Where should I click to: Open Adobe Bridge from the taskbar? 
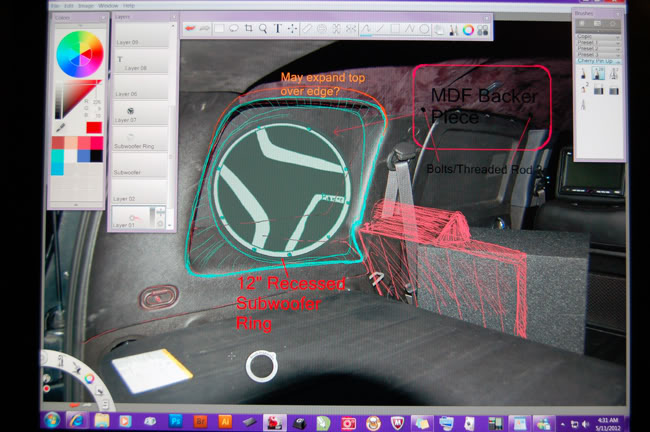pyautogui.click(x=200, y=422)
